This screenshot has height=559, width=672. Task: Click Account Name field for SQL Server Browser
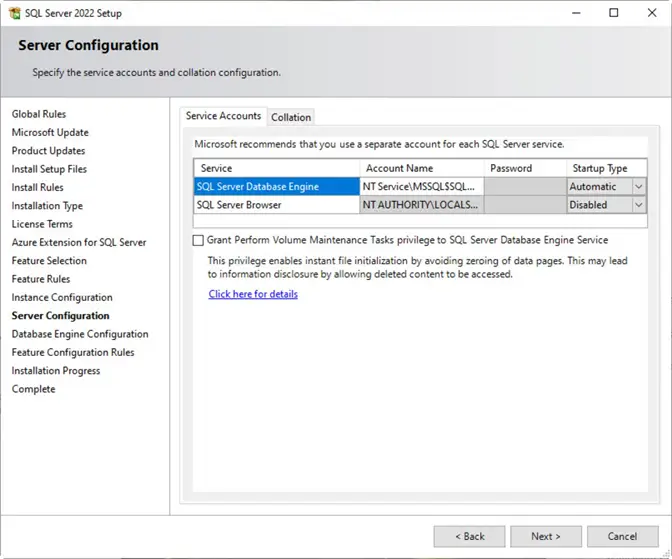click(x=421, y=205)
